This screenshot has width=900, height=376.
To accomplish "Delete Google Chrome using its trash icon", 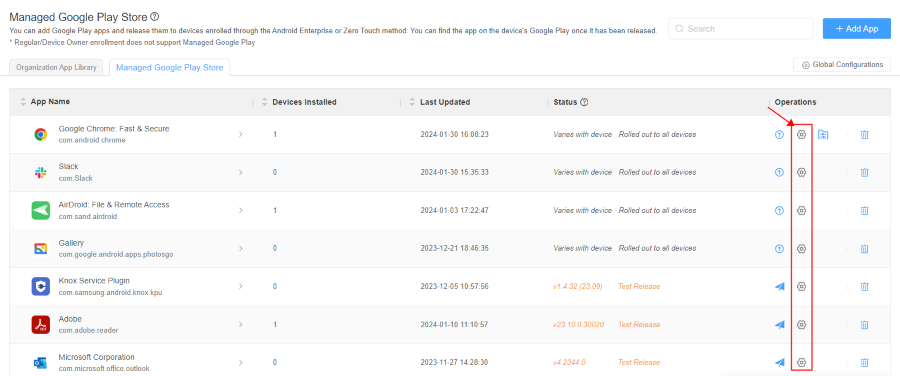I will pos(864,135).
